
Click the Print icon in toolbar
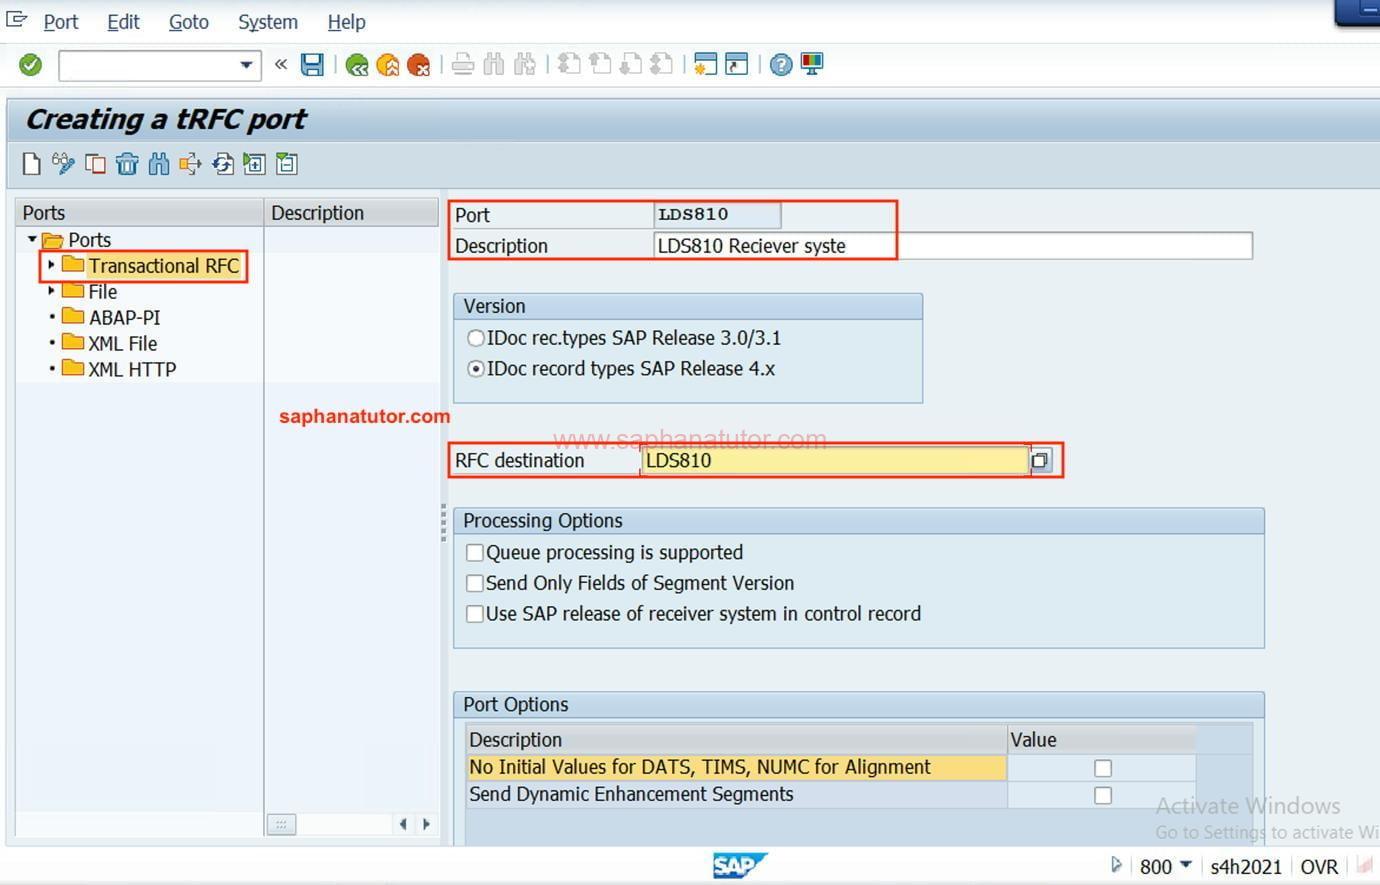tap(462, 65)
